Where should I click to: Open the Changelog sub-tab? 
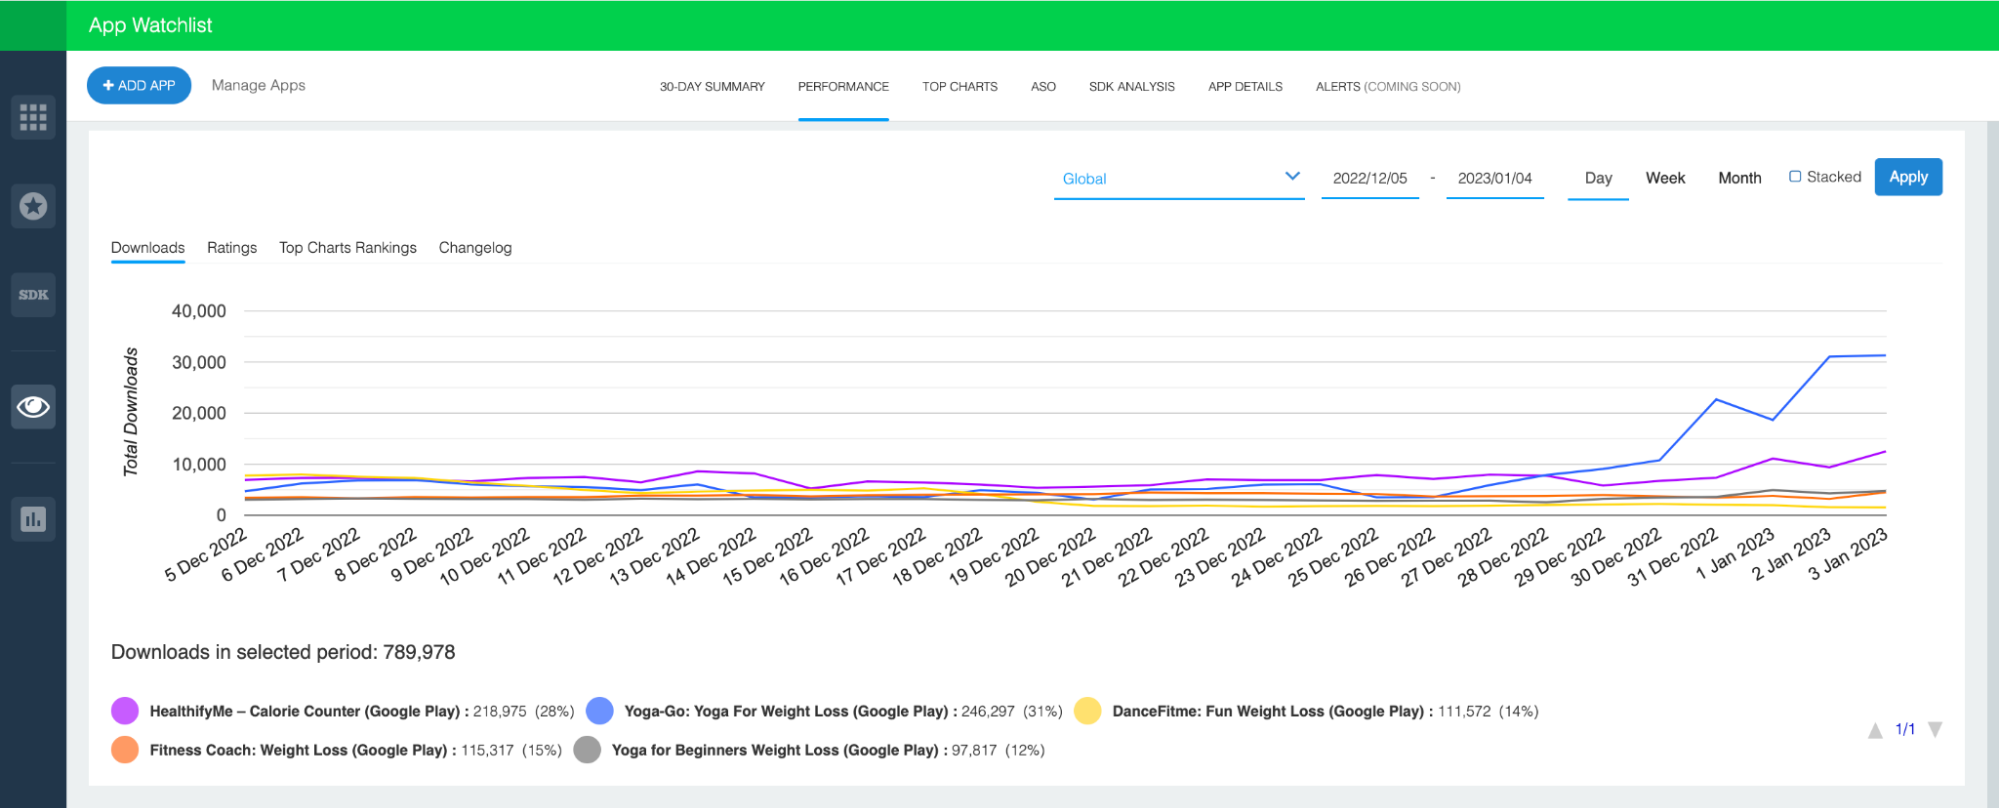coord(475,248)
